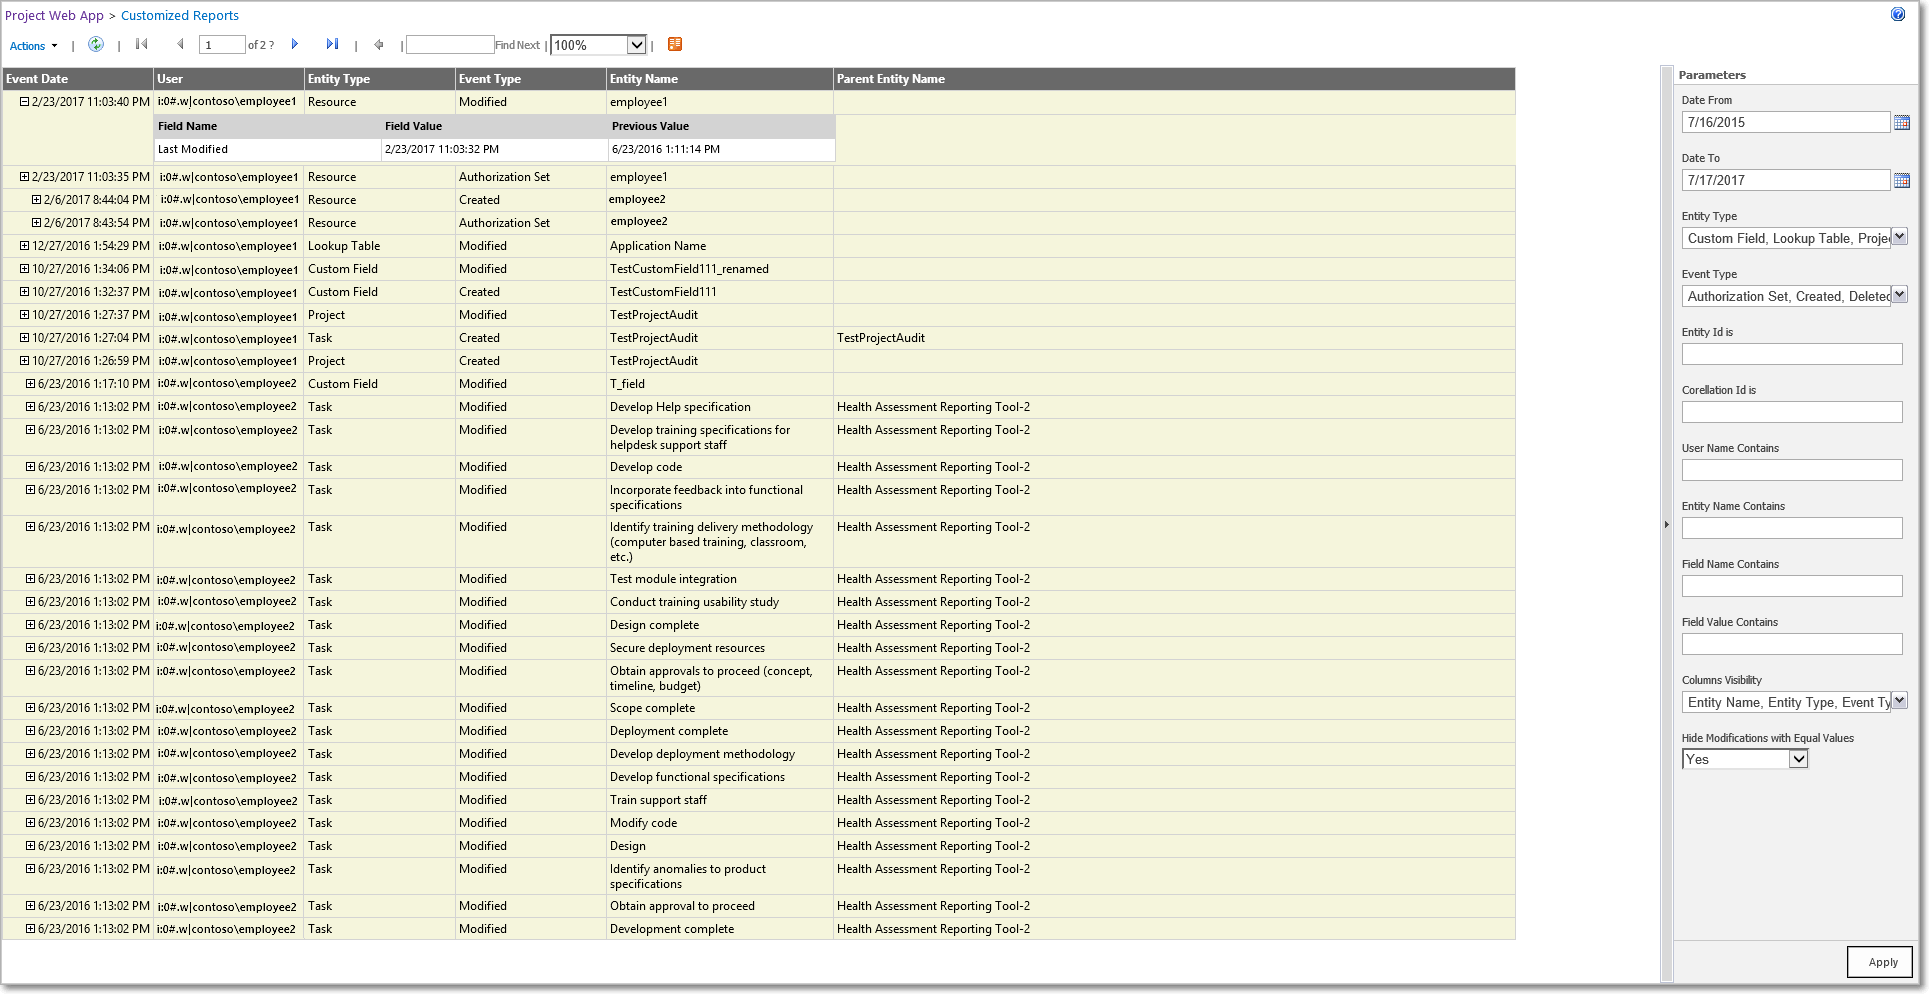Image resolution: width=1929 pixels, height=994 pixels.
Task: Expand the Modify code task row
Action: [31, 822]
